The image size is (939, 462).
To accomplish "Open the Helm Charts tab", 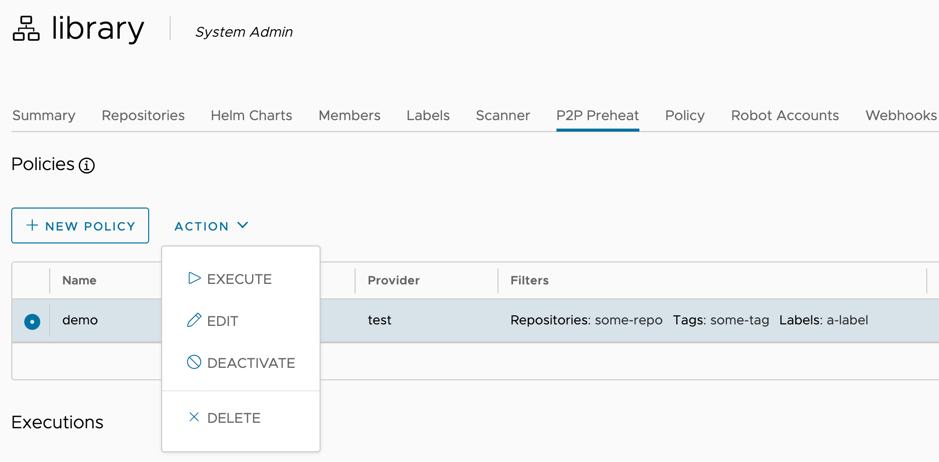I will [251, 116].
